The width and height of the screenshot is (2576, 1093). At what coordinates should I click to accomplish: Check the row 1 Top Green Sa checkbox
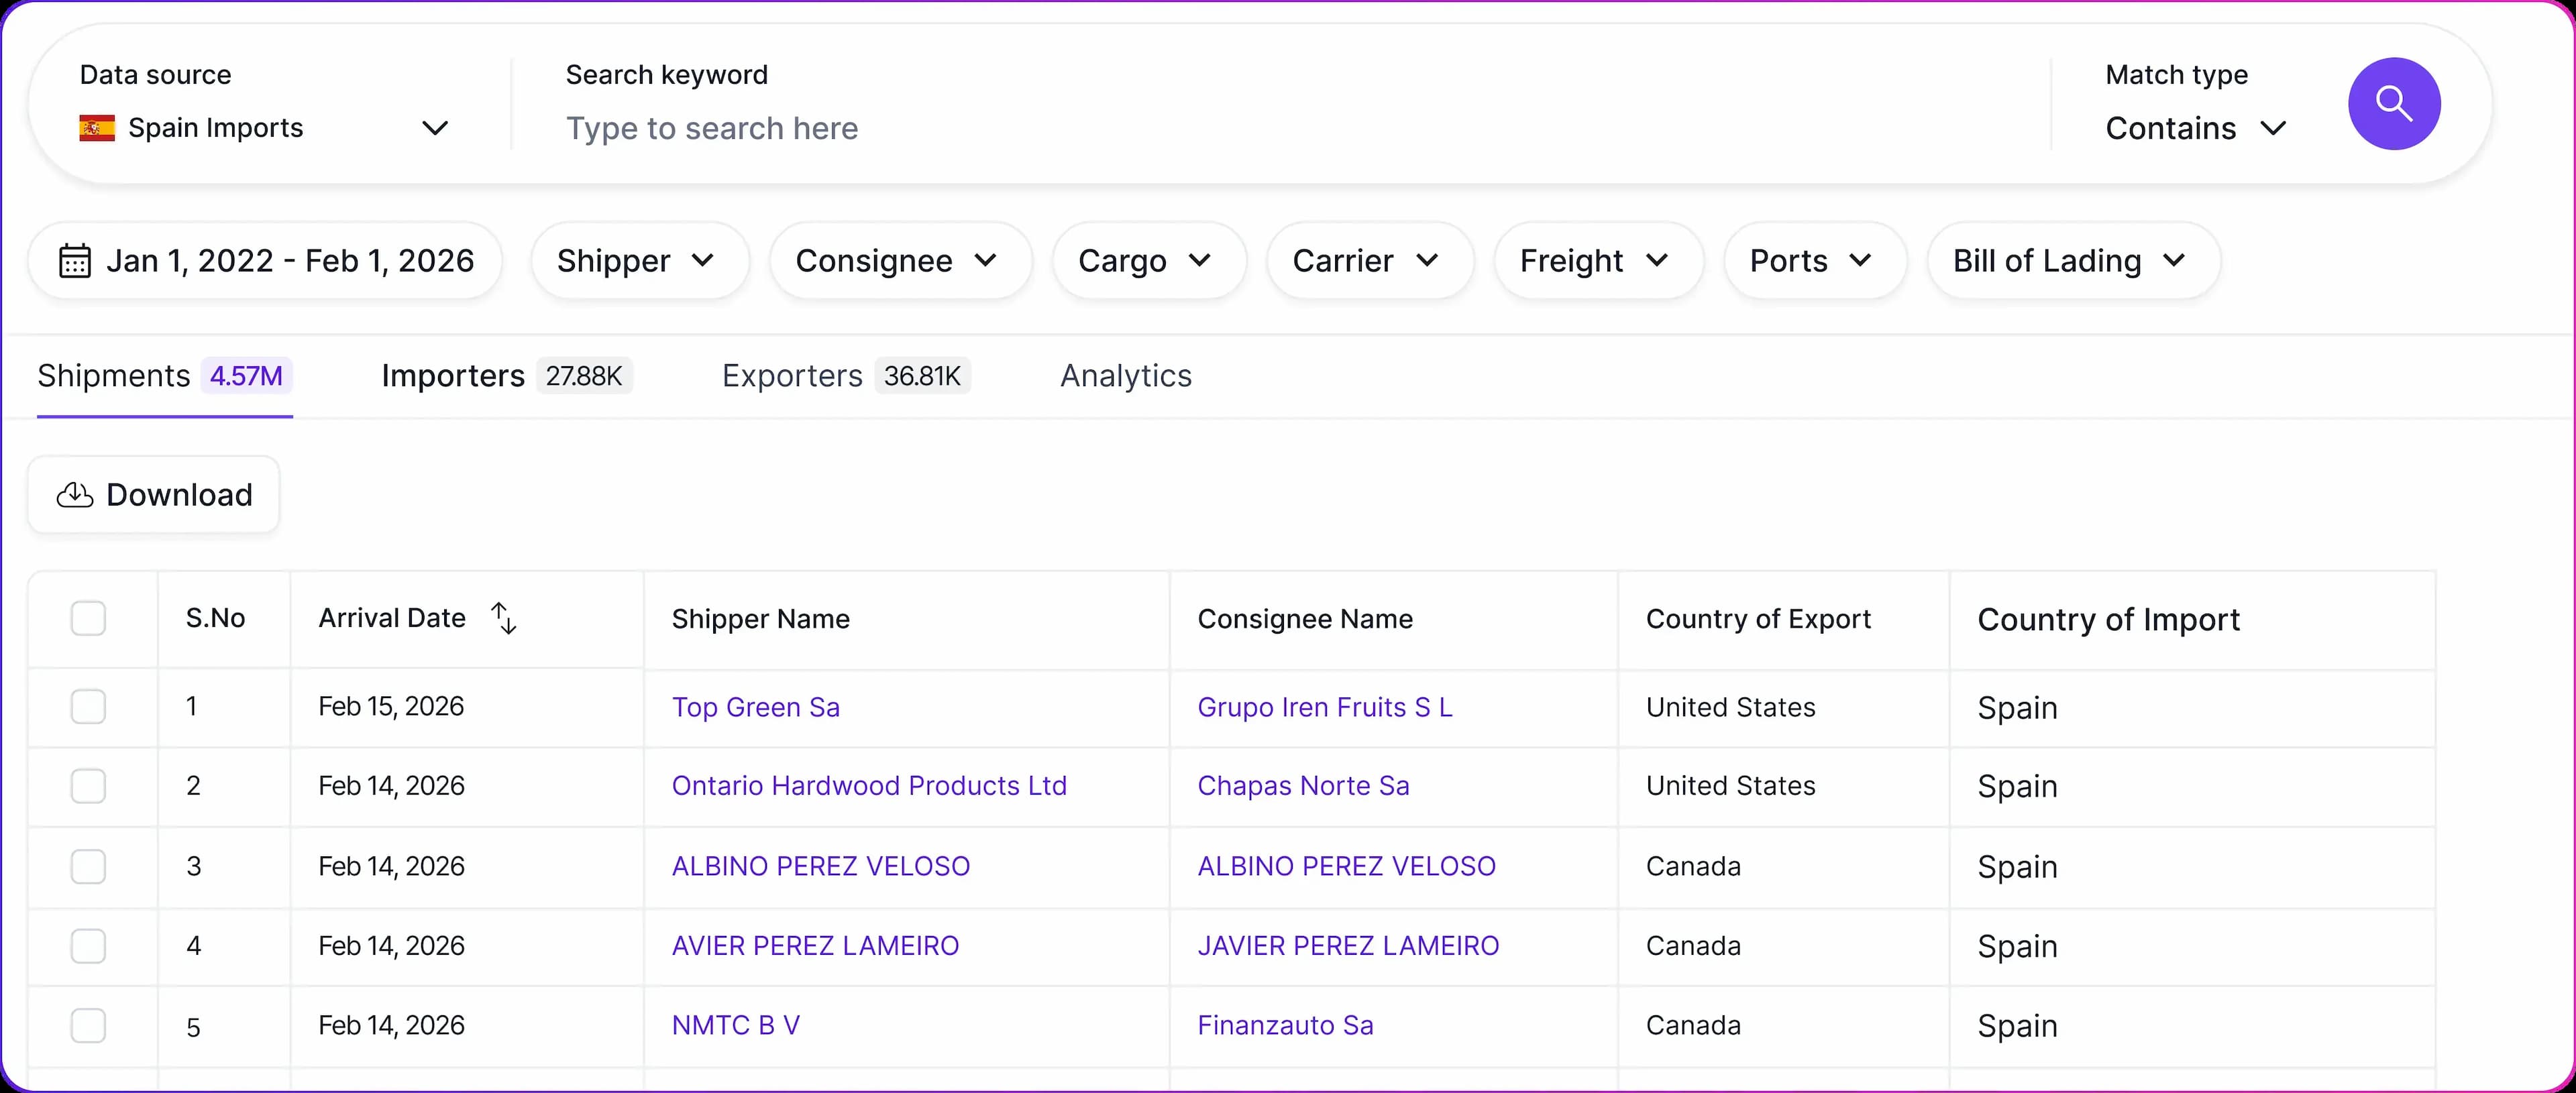coord(88,707)
